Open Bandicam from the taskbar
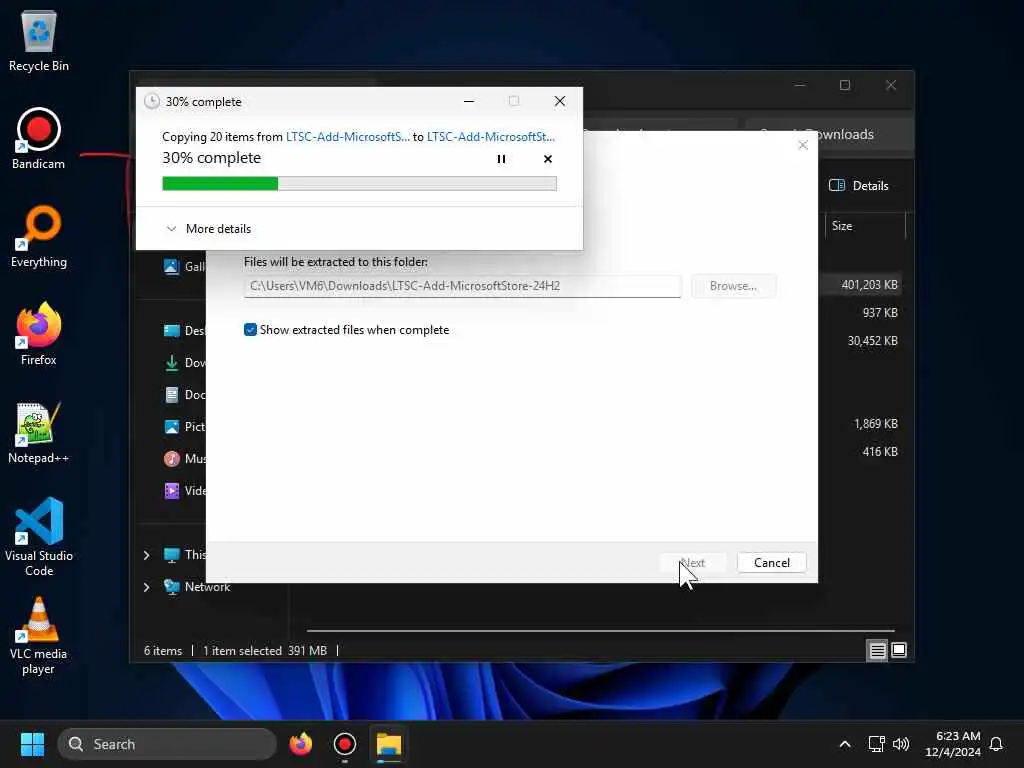Viewport: 1024px width, 768px height. point(345,744)
